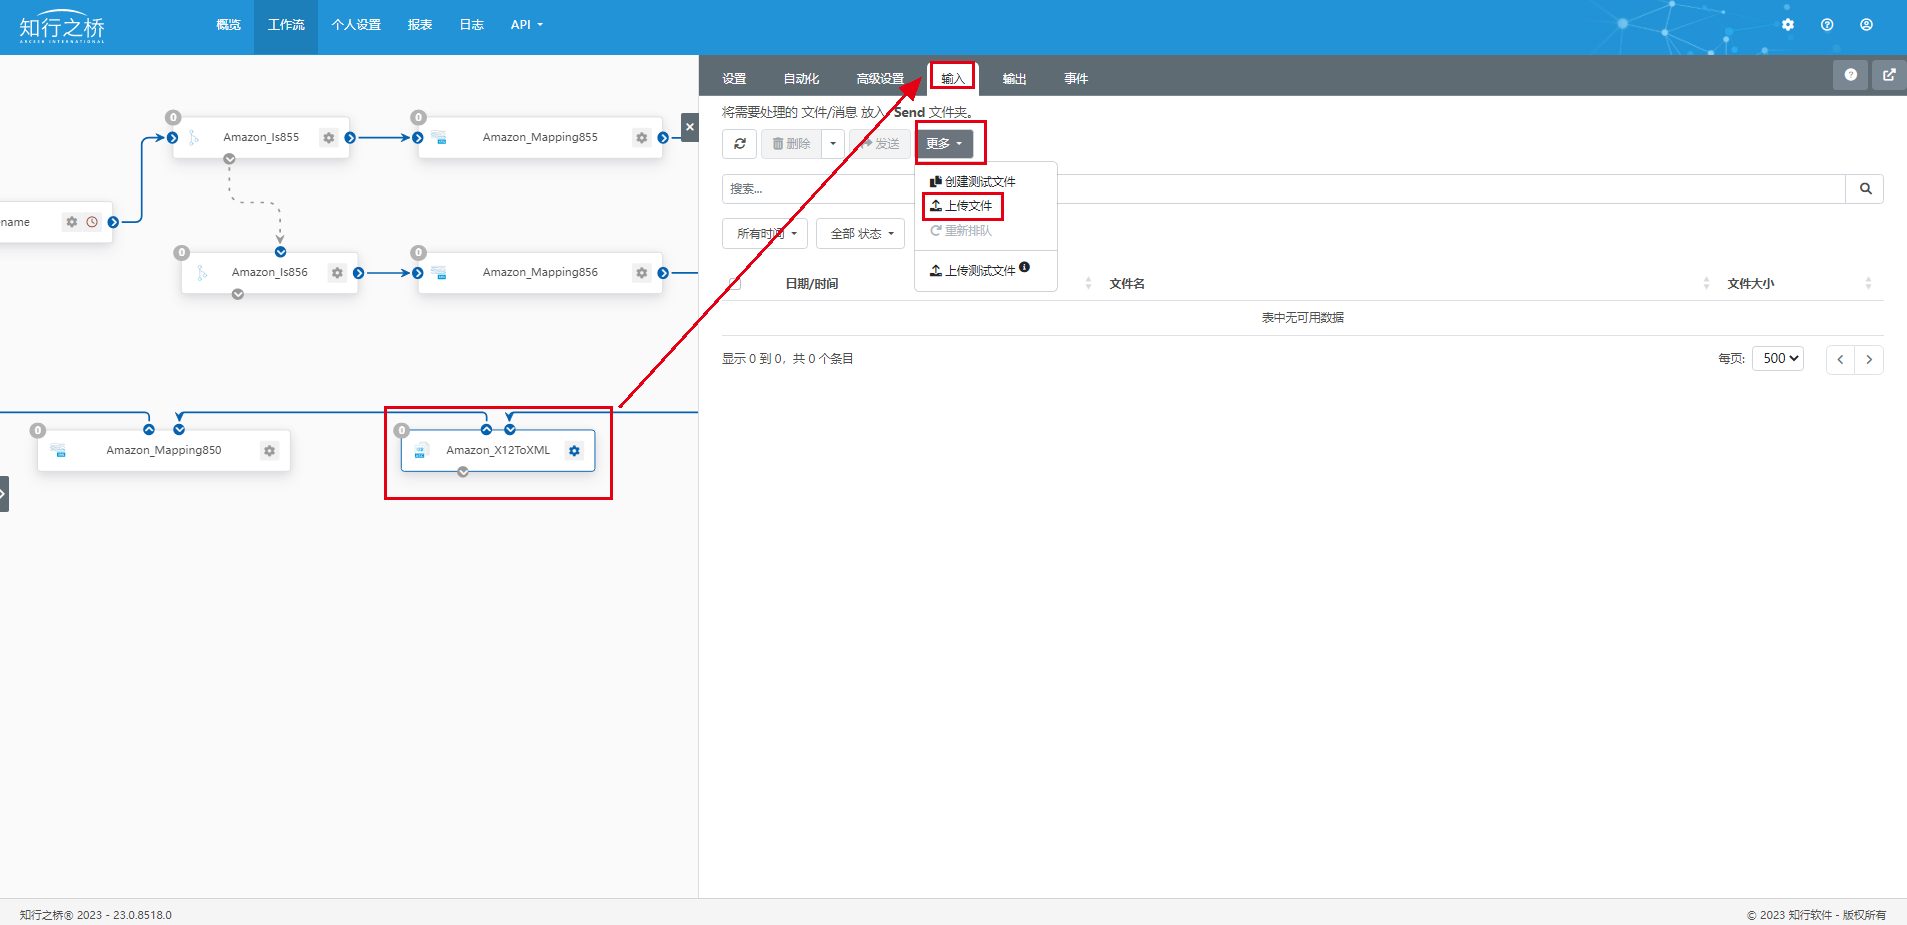The image size is (1907, 925).
Task: Close the connector side panel
Action: click(689, 127)
